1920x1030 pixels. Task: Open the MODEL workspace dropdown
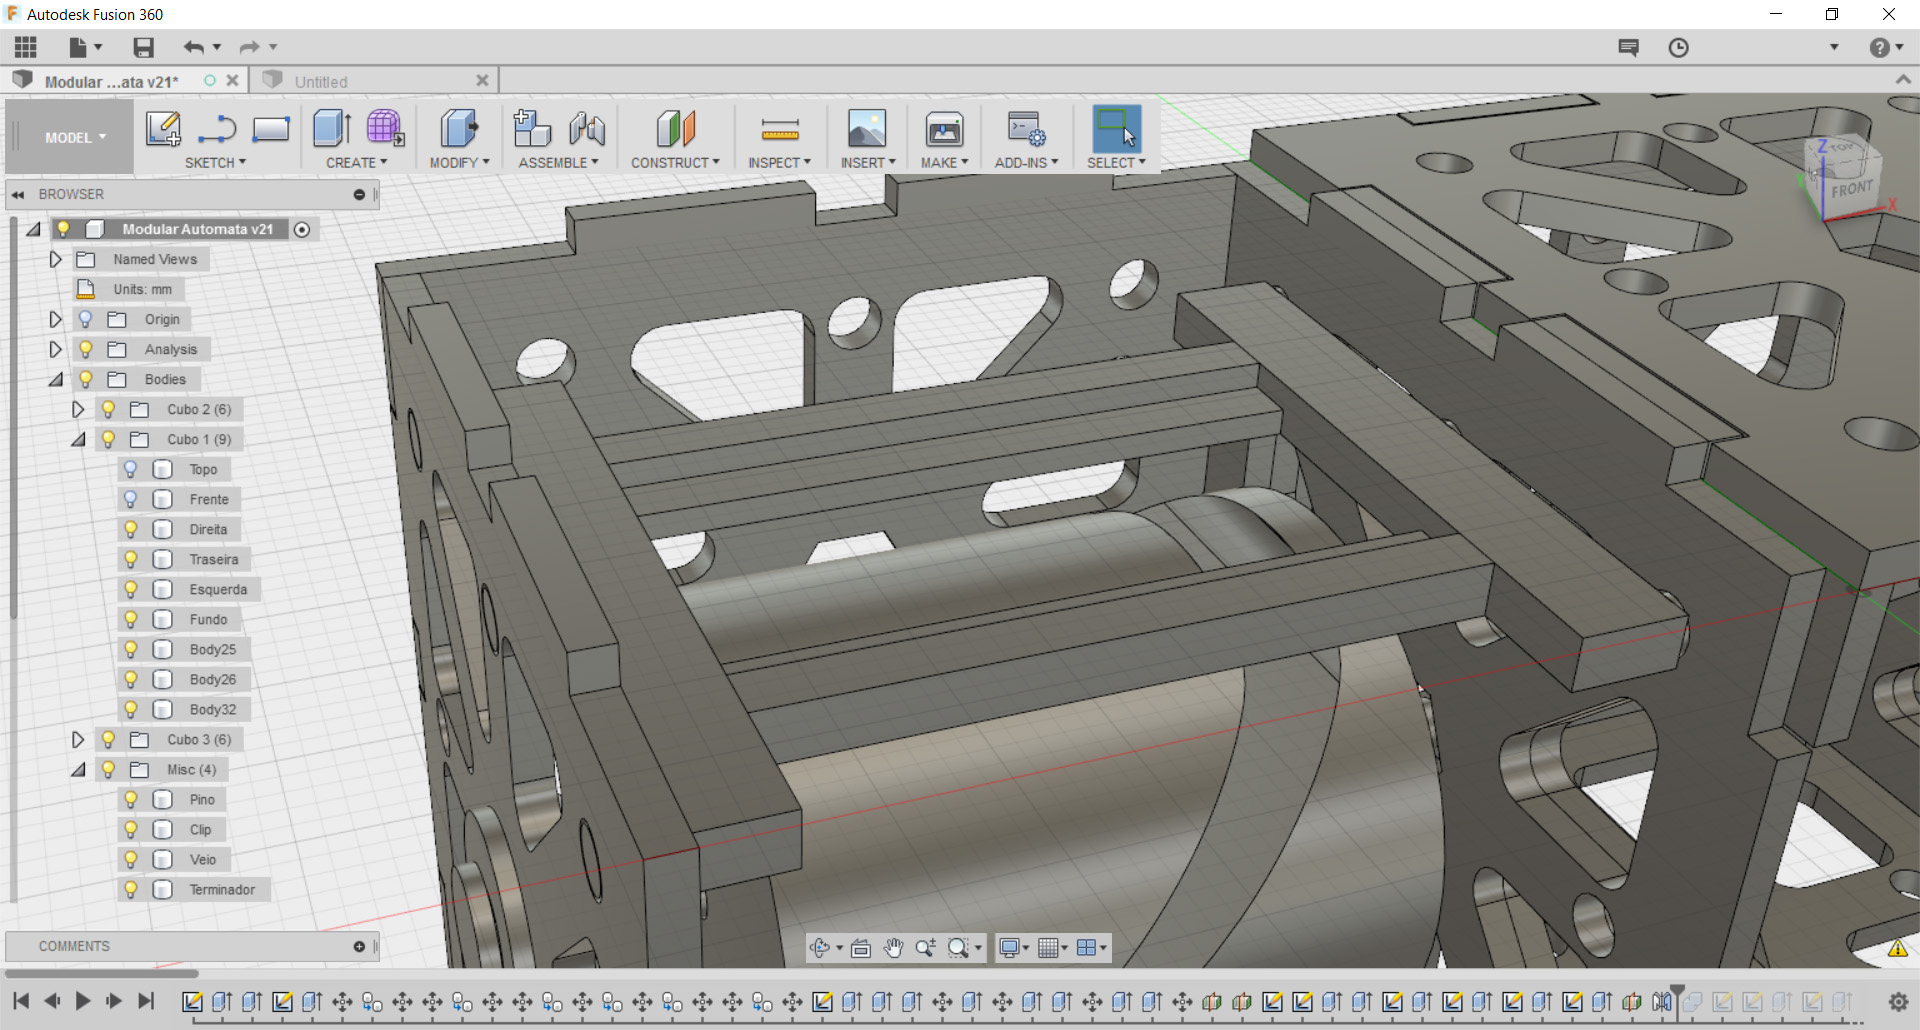pos(75,138)
